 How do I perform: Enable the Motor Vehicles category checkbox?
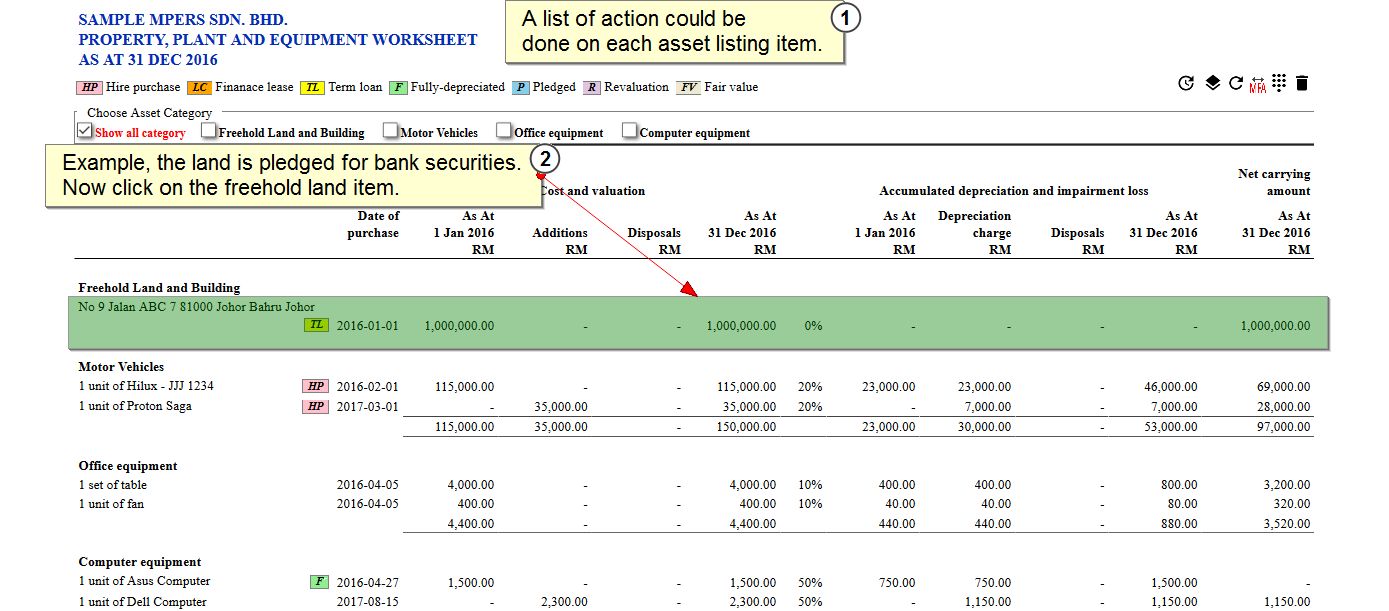click(x=390, y=131)
